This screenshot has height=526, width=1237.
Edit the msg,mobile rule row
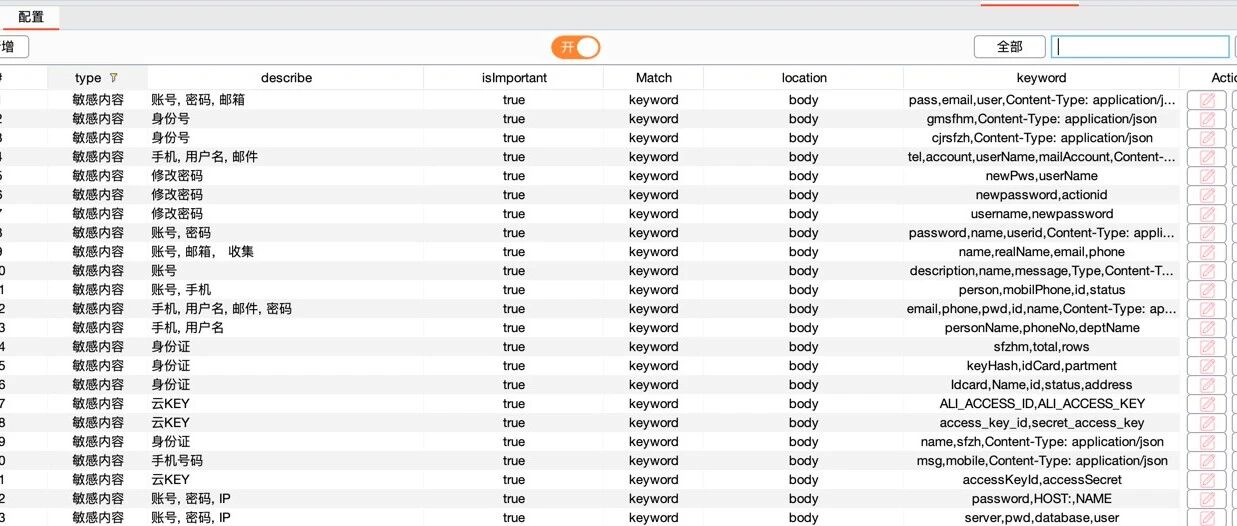tap(1207, 461)
